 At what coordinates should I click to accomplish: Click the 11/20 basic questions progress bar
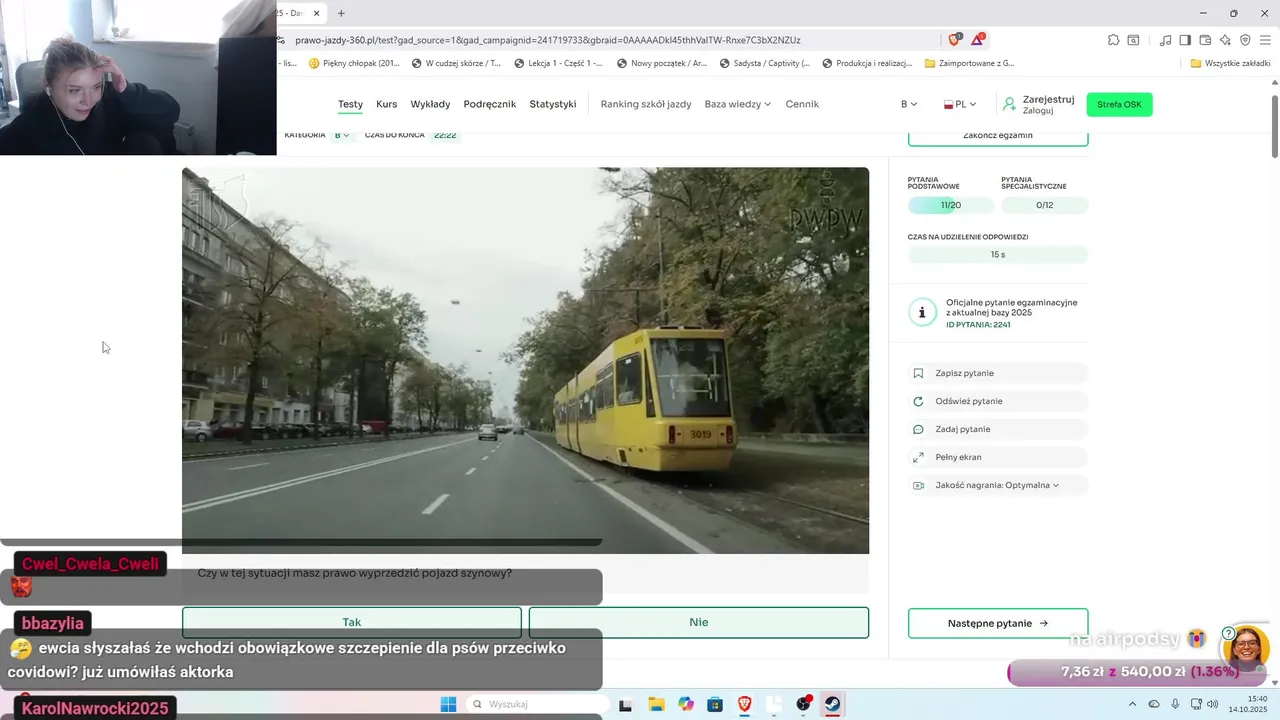[x=951, y=205]
